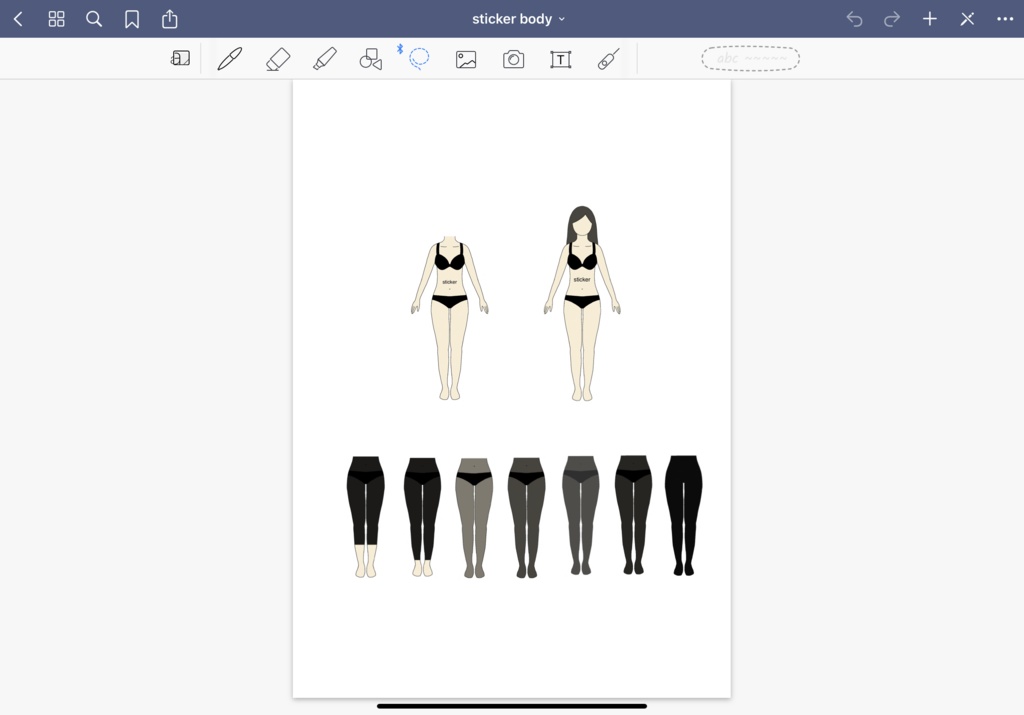
Task: Toggle the zoom window tool
Action: point(180,59)
